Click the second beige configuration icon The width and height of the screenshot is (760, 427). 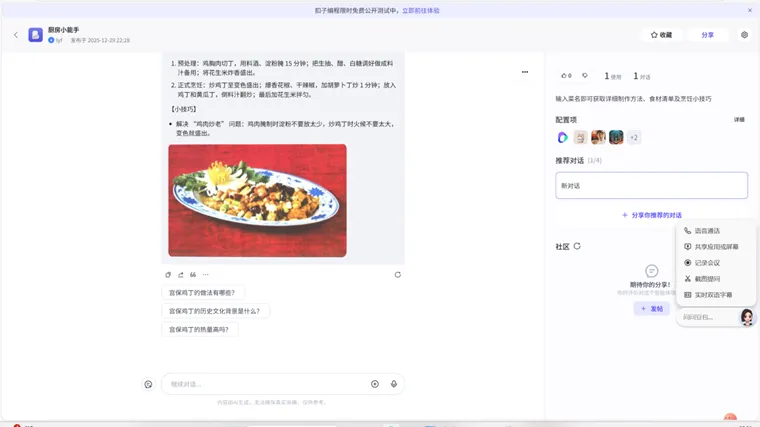(580, 138)
